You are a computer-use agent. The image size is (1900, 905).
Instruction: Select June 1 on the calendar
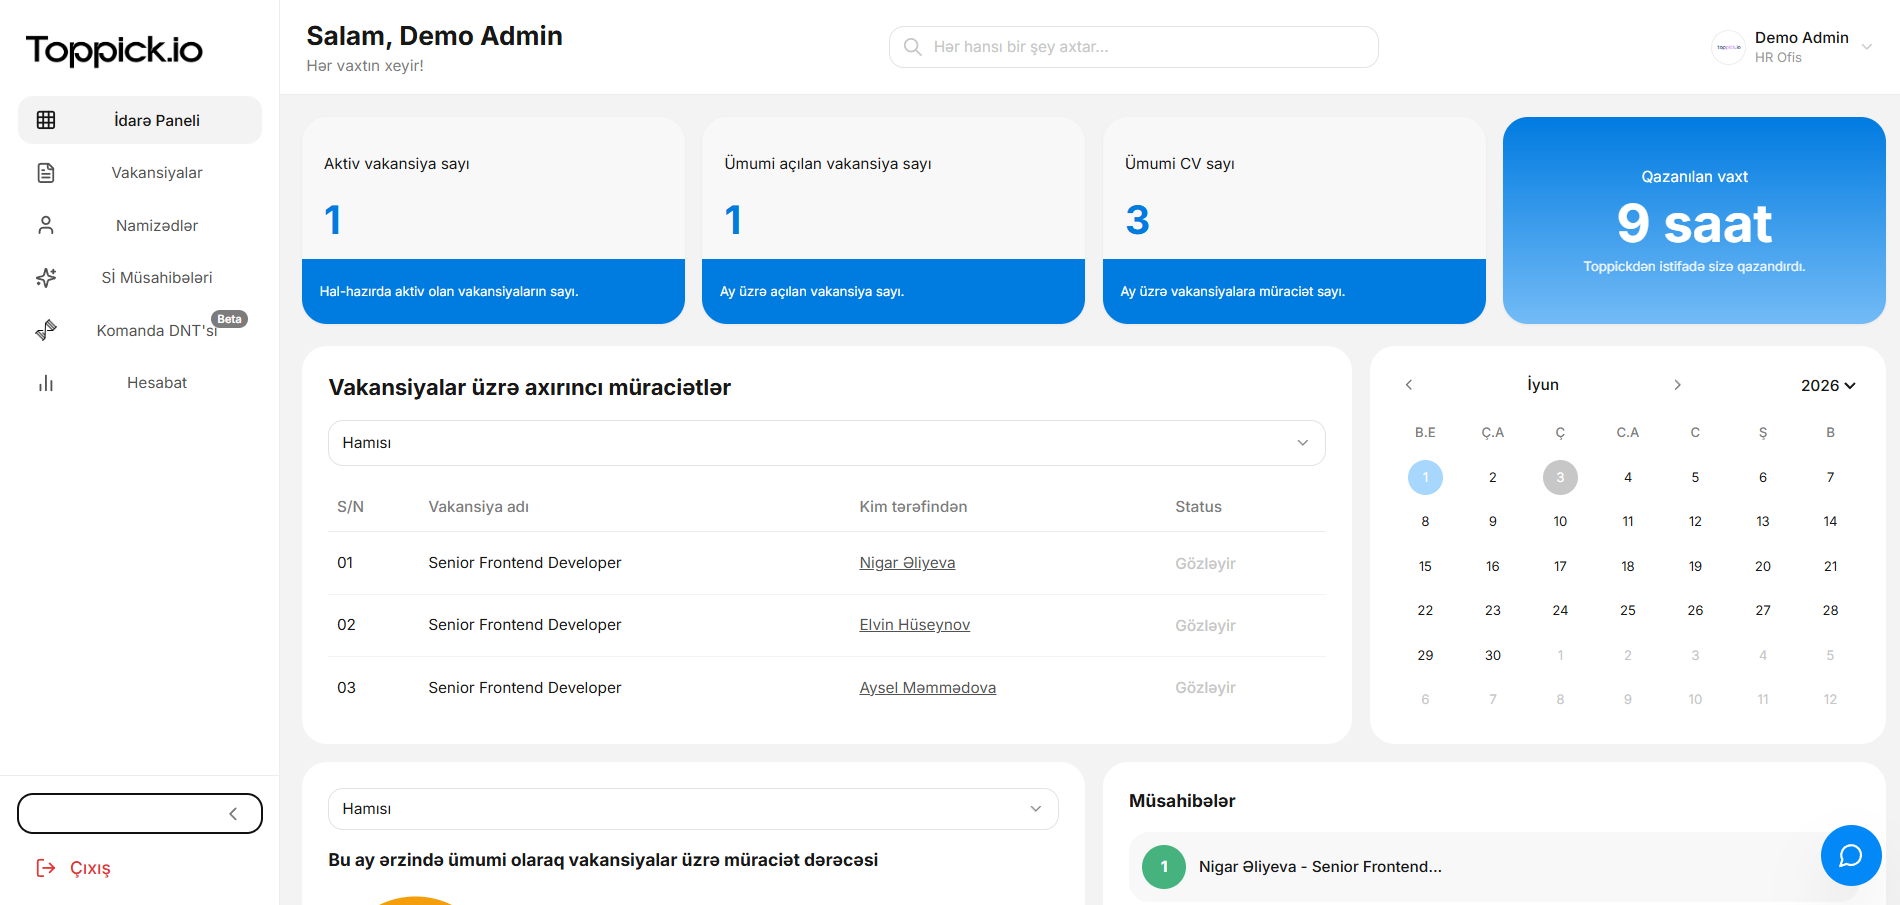[1425, 477]
